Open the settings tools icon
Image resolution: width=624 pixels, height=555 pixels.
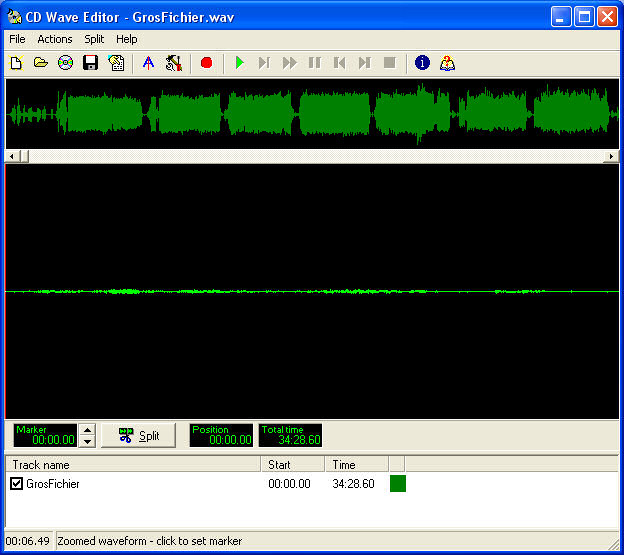(x=174, y=63)
